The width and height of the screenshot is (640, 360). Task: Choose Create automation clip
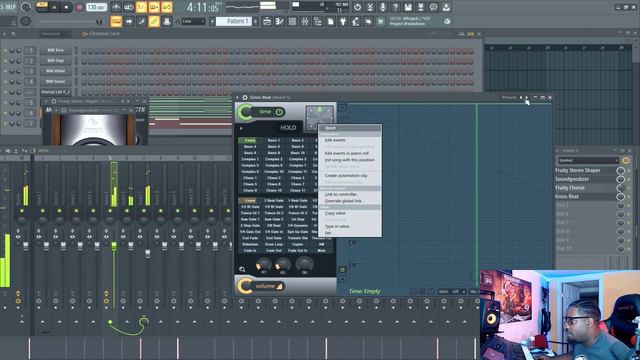[350, 176]
